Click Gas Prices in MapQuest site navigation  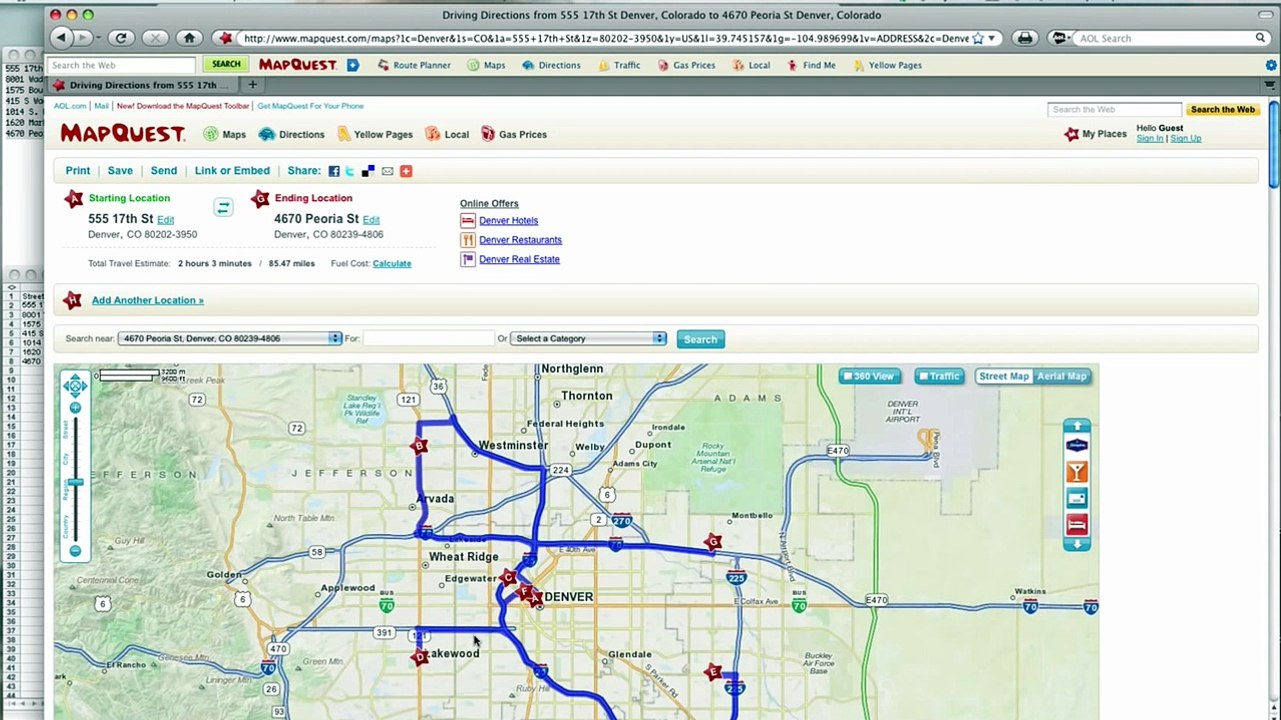point(513,134)
